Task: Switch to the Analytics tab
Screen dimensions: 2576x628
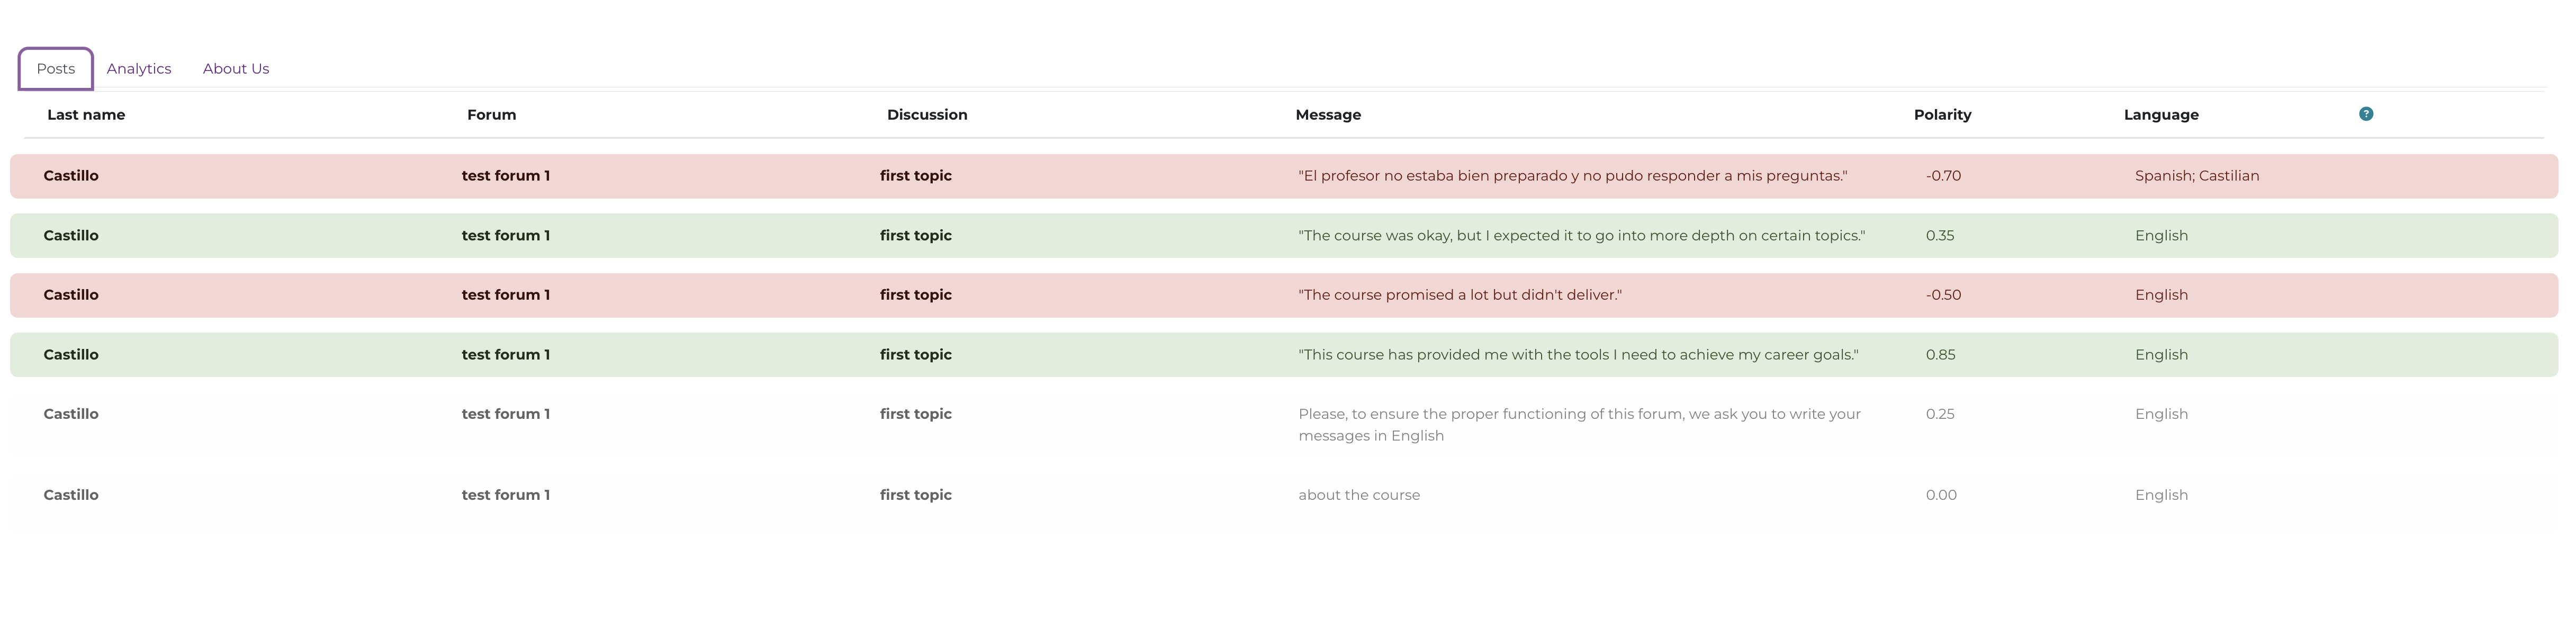Action: tap(139, 69)
